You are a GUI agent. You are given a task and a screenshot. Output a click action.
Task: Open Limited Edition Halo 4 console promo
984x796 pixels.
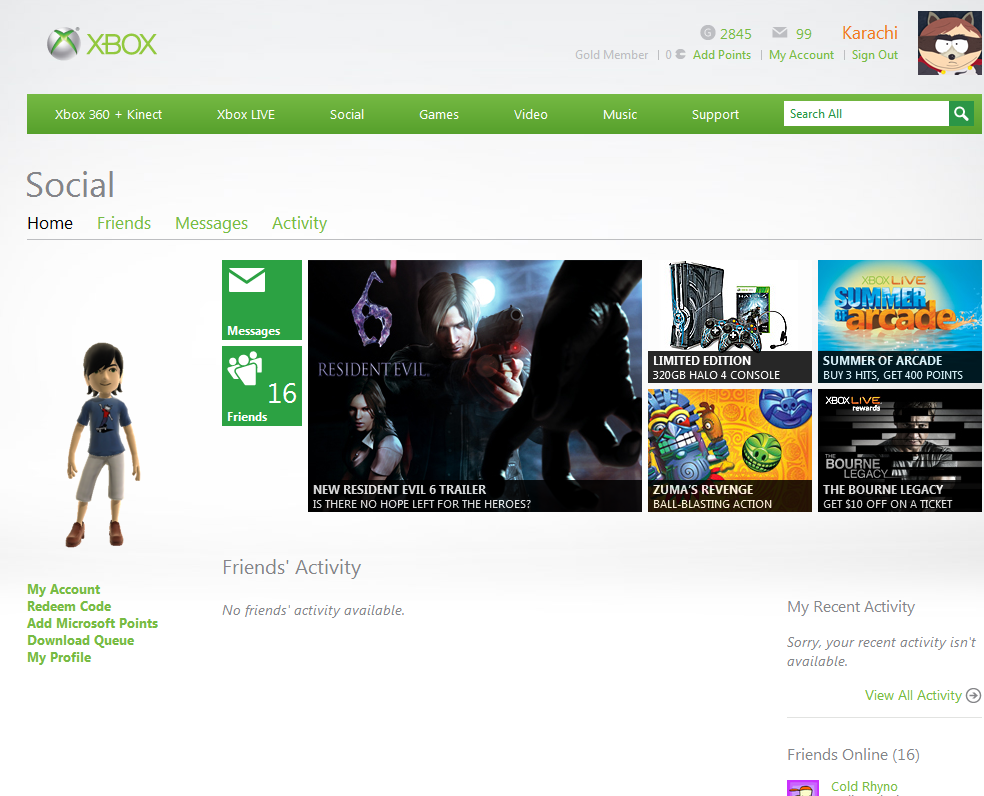tap(730, 321)
